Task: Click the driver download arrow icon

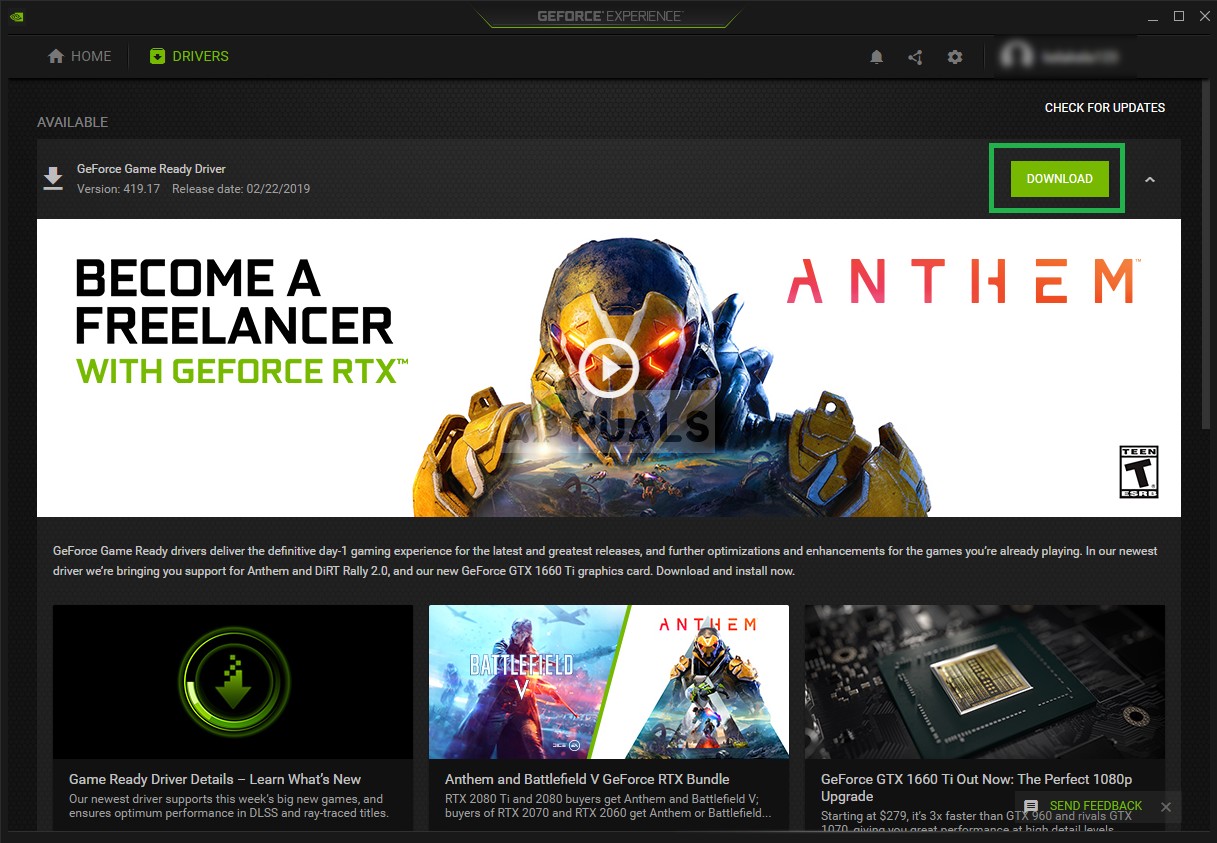Action: (x=52, y=178)
